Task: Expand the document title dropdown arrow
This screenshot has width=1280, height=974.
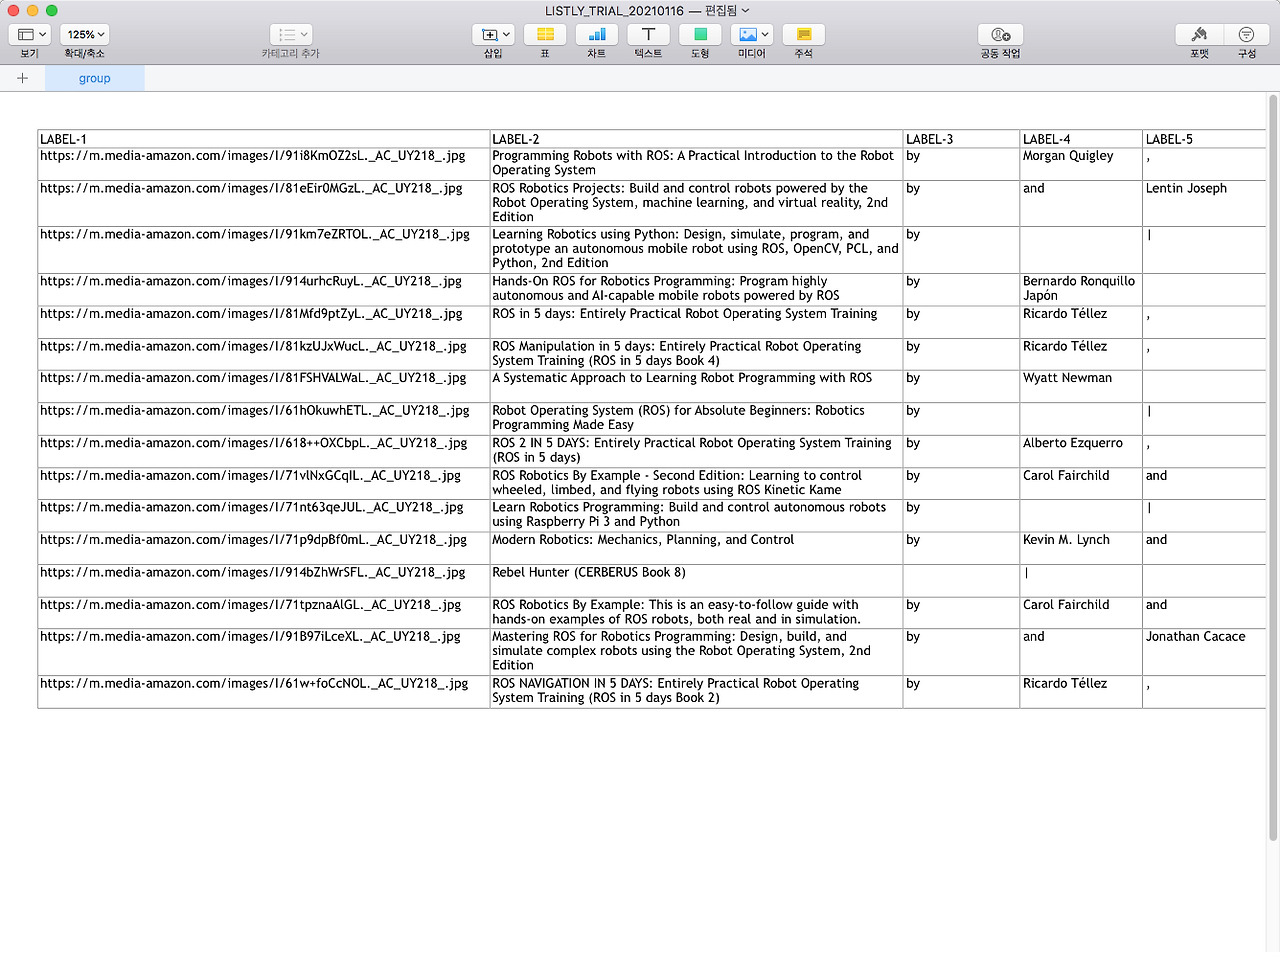Action: [x=745, y=11]
